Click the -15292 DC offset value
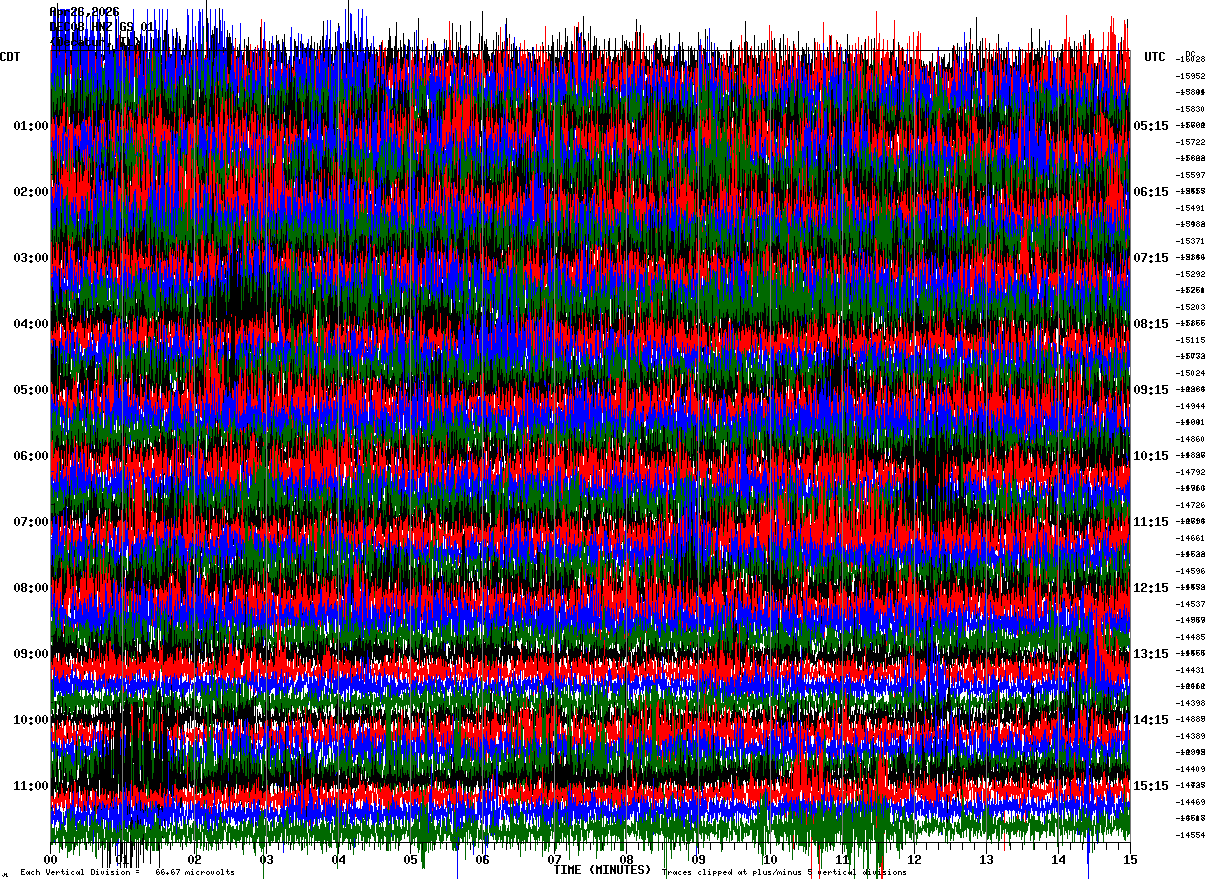This screenshot has width=1210, height=886. click(x=1191, y=274)
